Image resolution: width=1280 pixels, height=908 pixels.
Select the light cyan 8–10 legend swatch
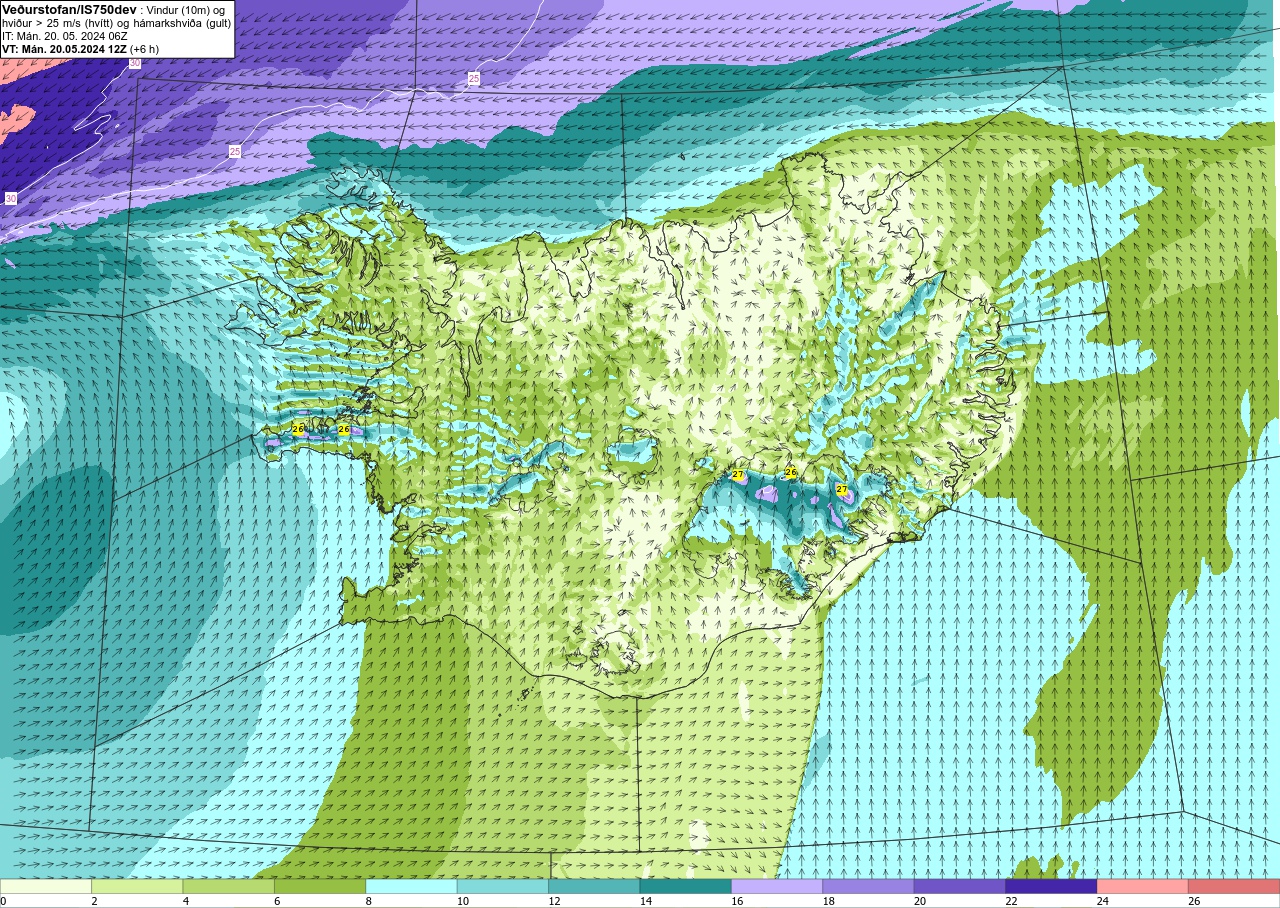(x=412, y=886)
